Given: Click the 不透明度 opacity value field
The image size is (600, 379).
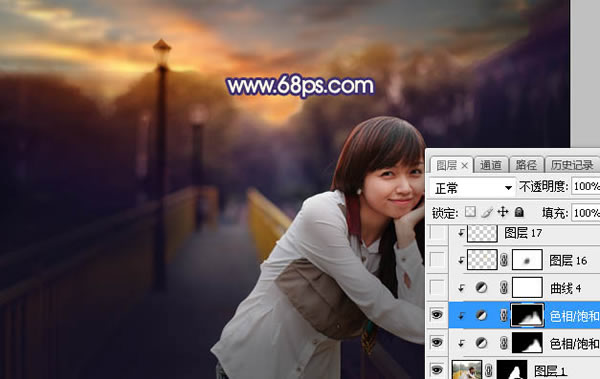Looking at the screenshot, I should tap(586, 187).
